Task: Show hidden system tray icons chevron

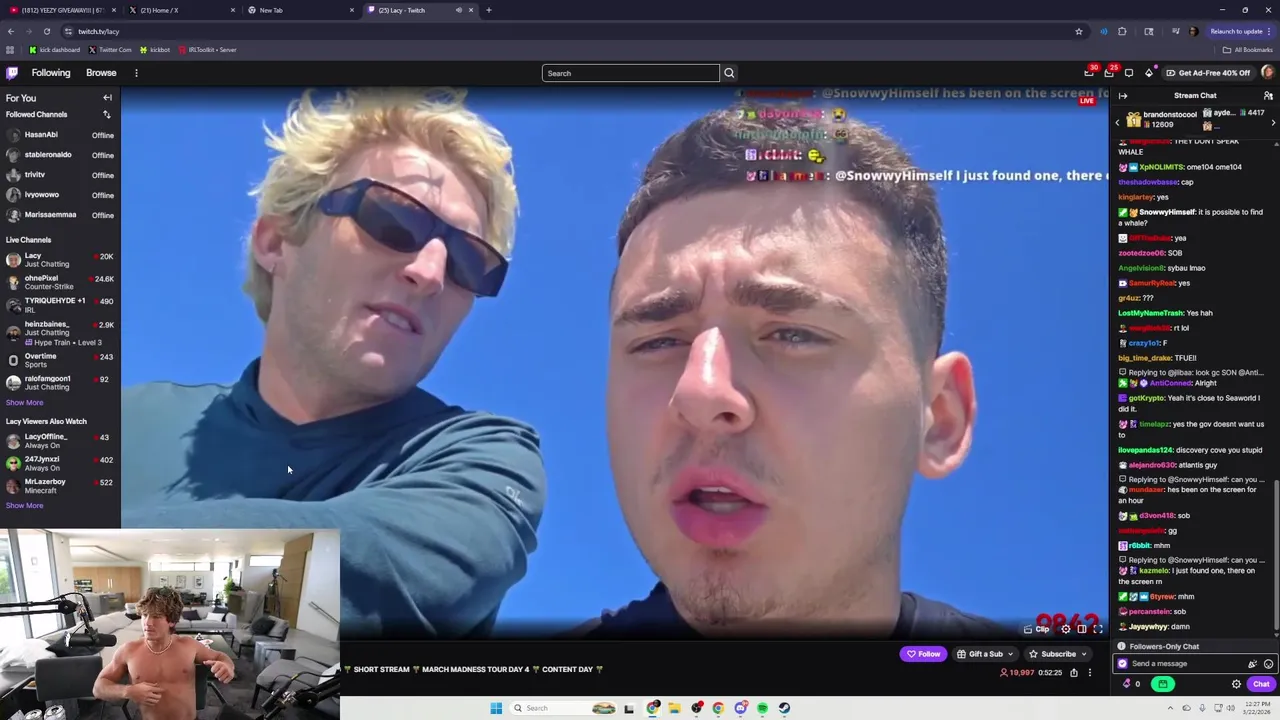Action: (x=1171, y=708)
